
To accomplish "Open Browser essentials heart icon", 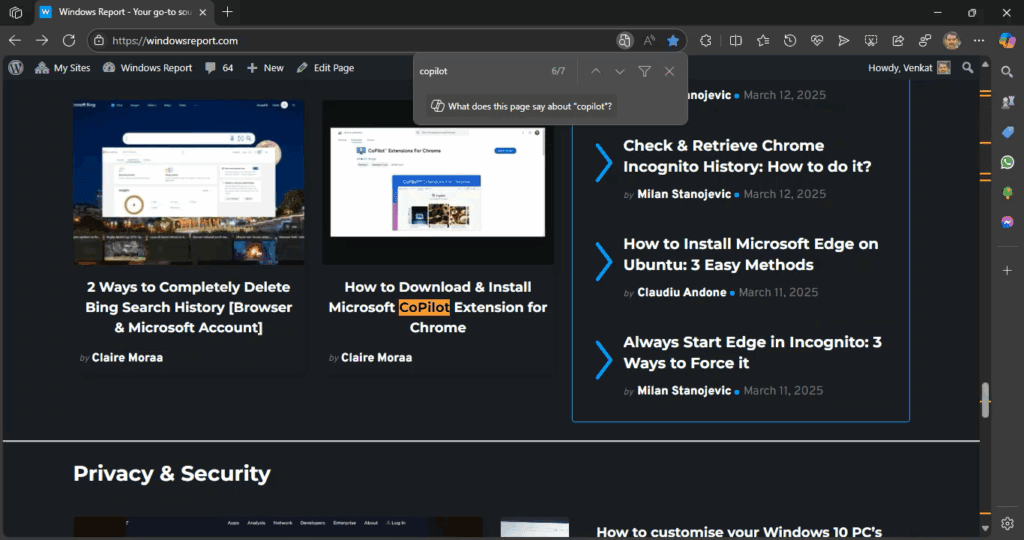I will point(817,40).
